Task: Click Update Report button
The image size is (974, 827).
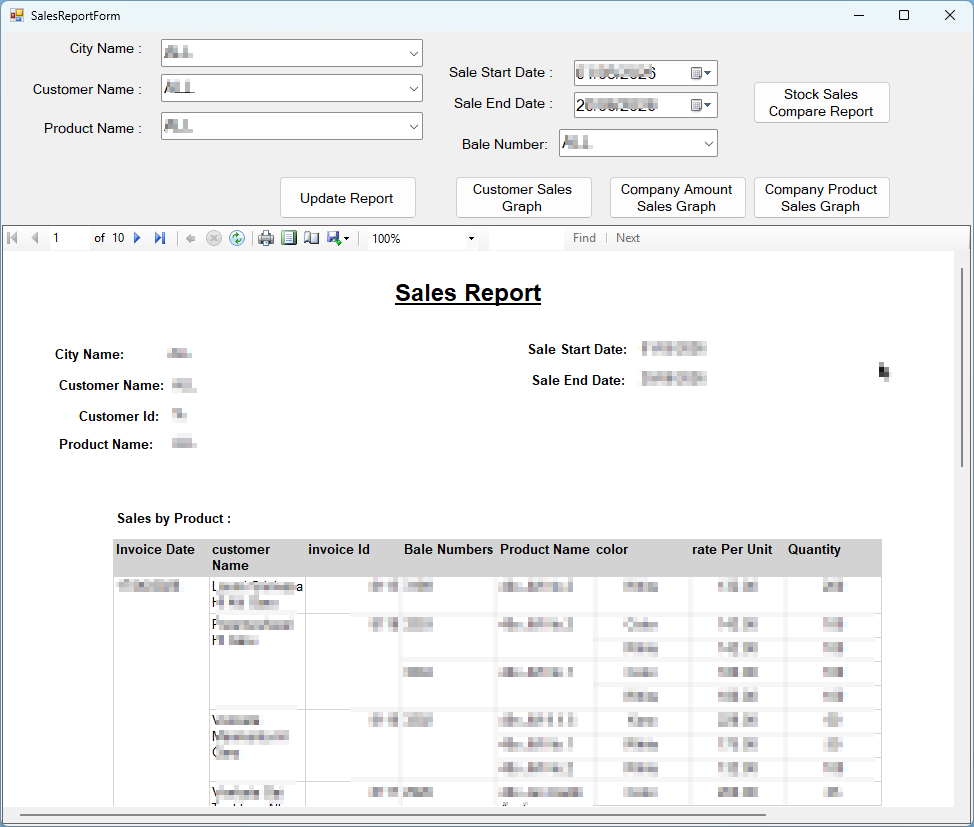Action: [x=347, y=198]
